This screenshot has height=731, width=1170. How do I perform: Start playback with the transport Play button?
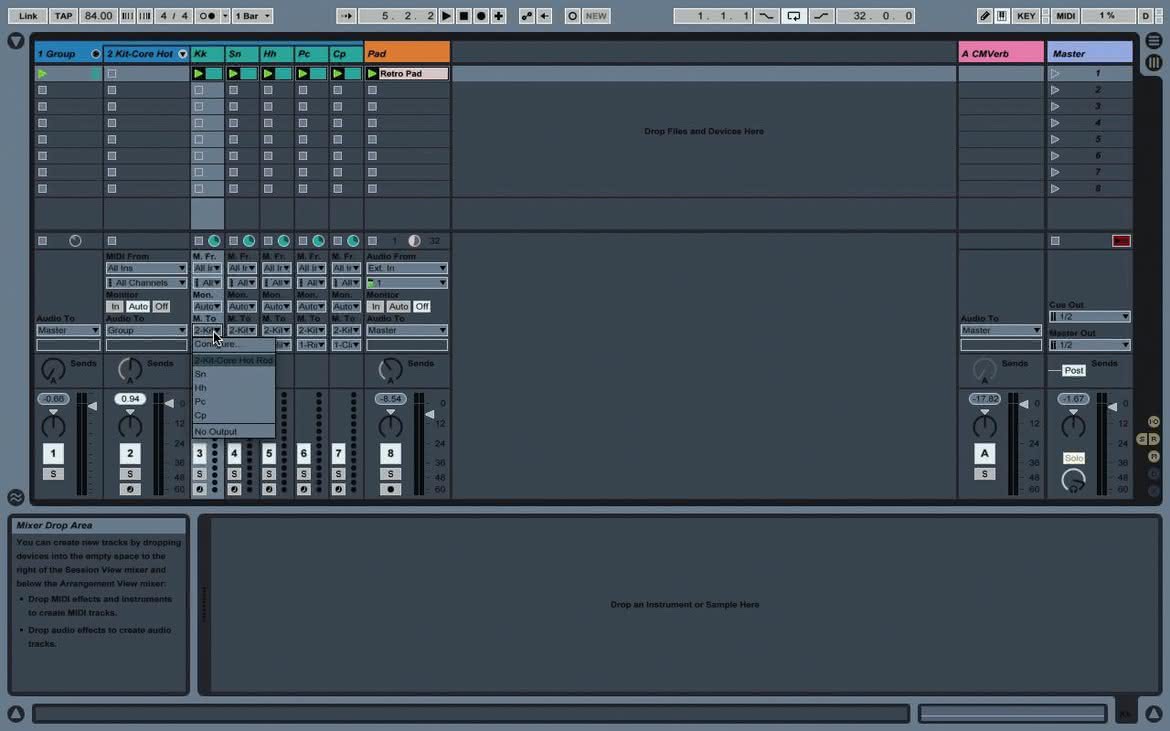click(446, 16)
